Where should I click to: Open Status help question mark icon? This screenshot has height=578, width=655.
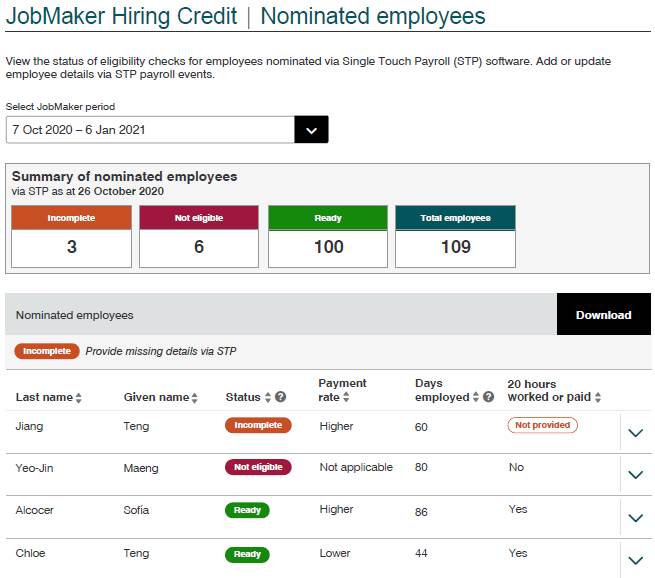click(281, 398)
